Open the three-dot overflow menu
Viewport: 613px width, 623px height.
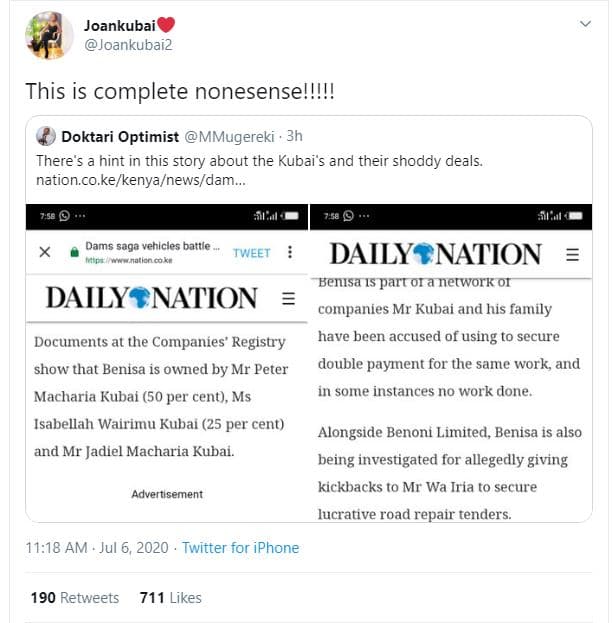(x=290, y=252)
